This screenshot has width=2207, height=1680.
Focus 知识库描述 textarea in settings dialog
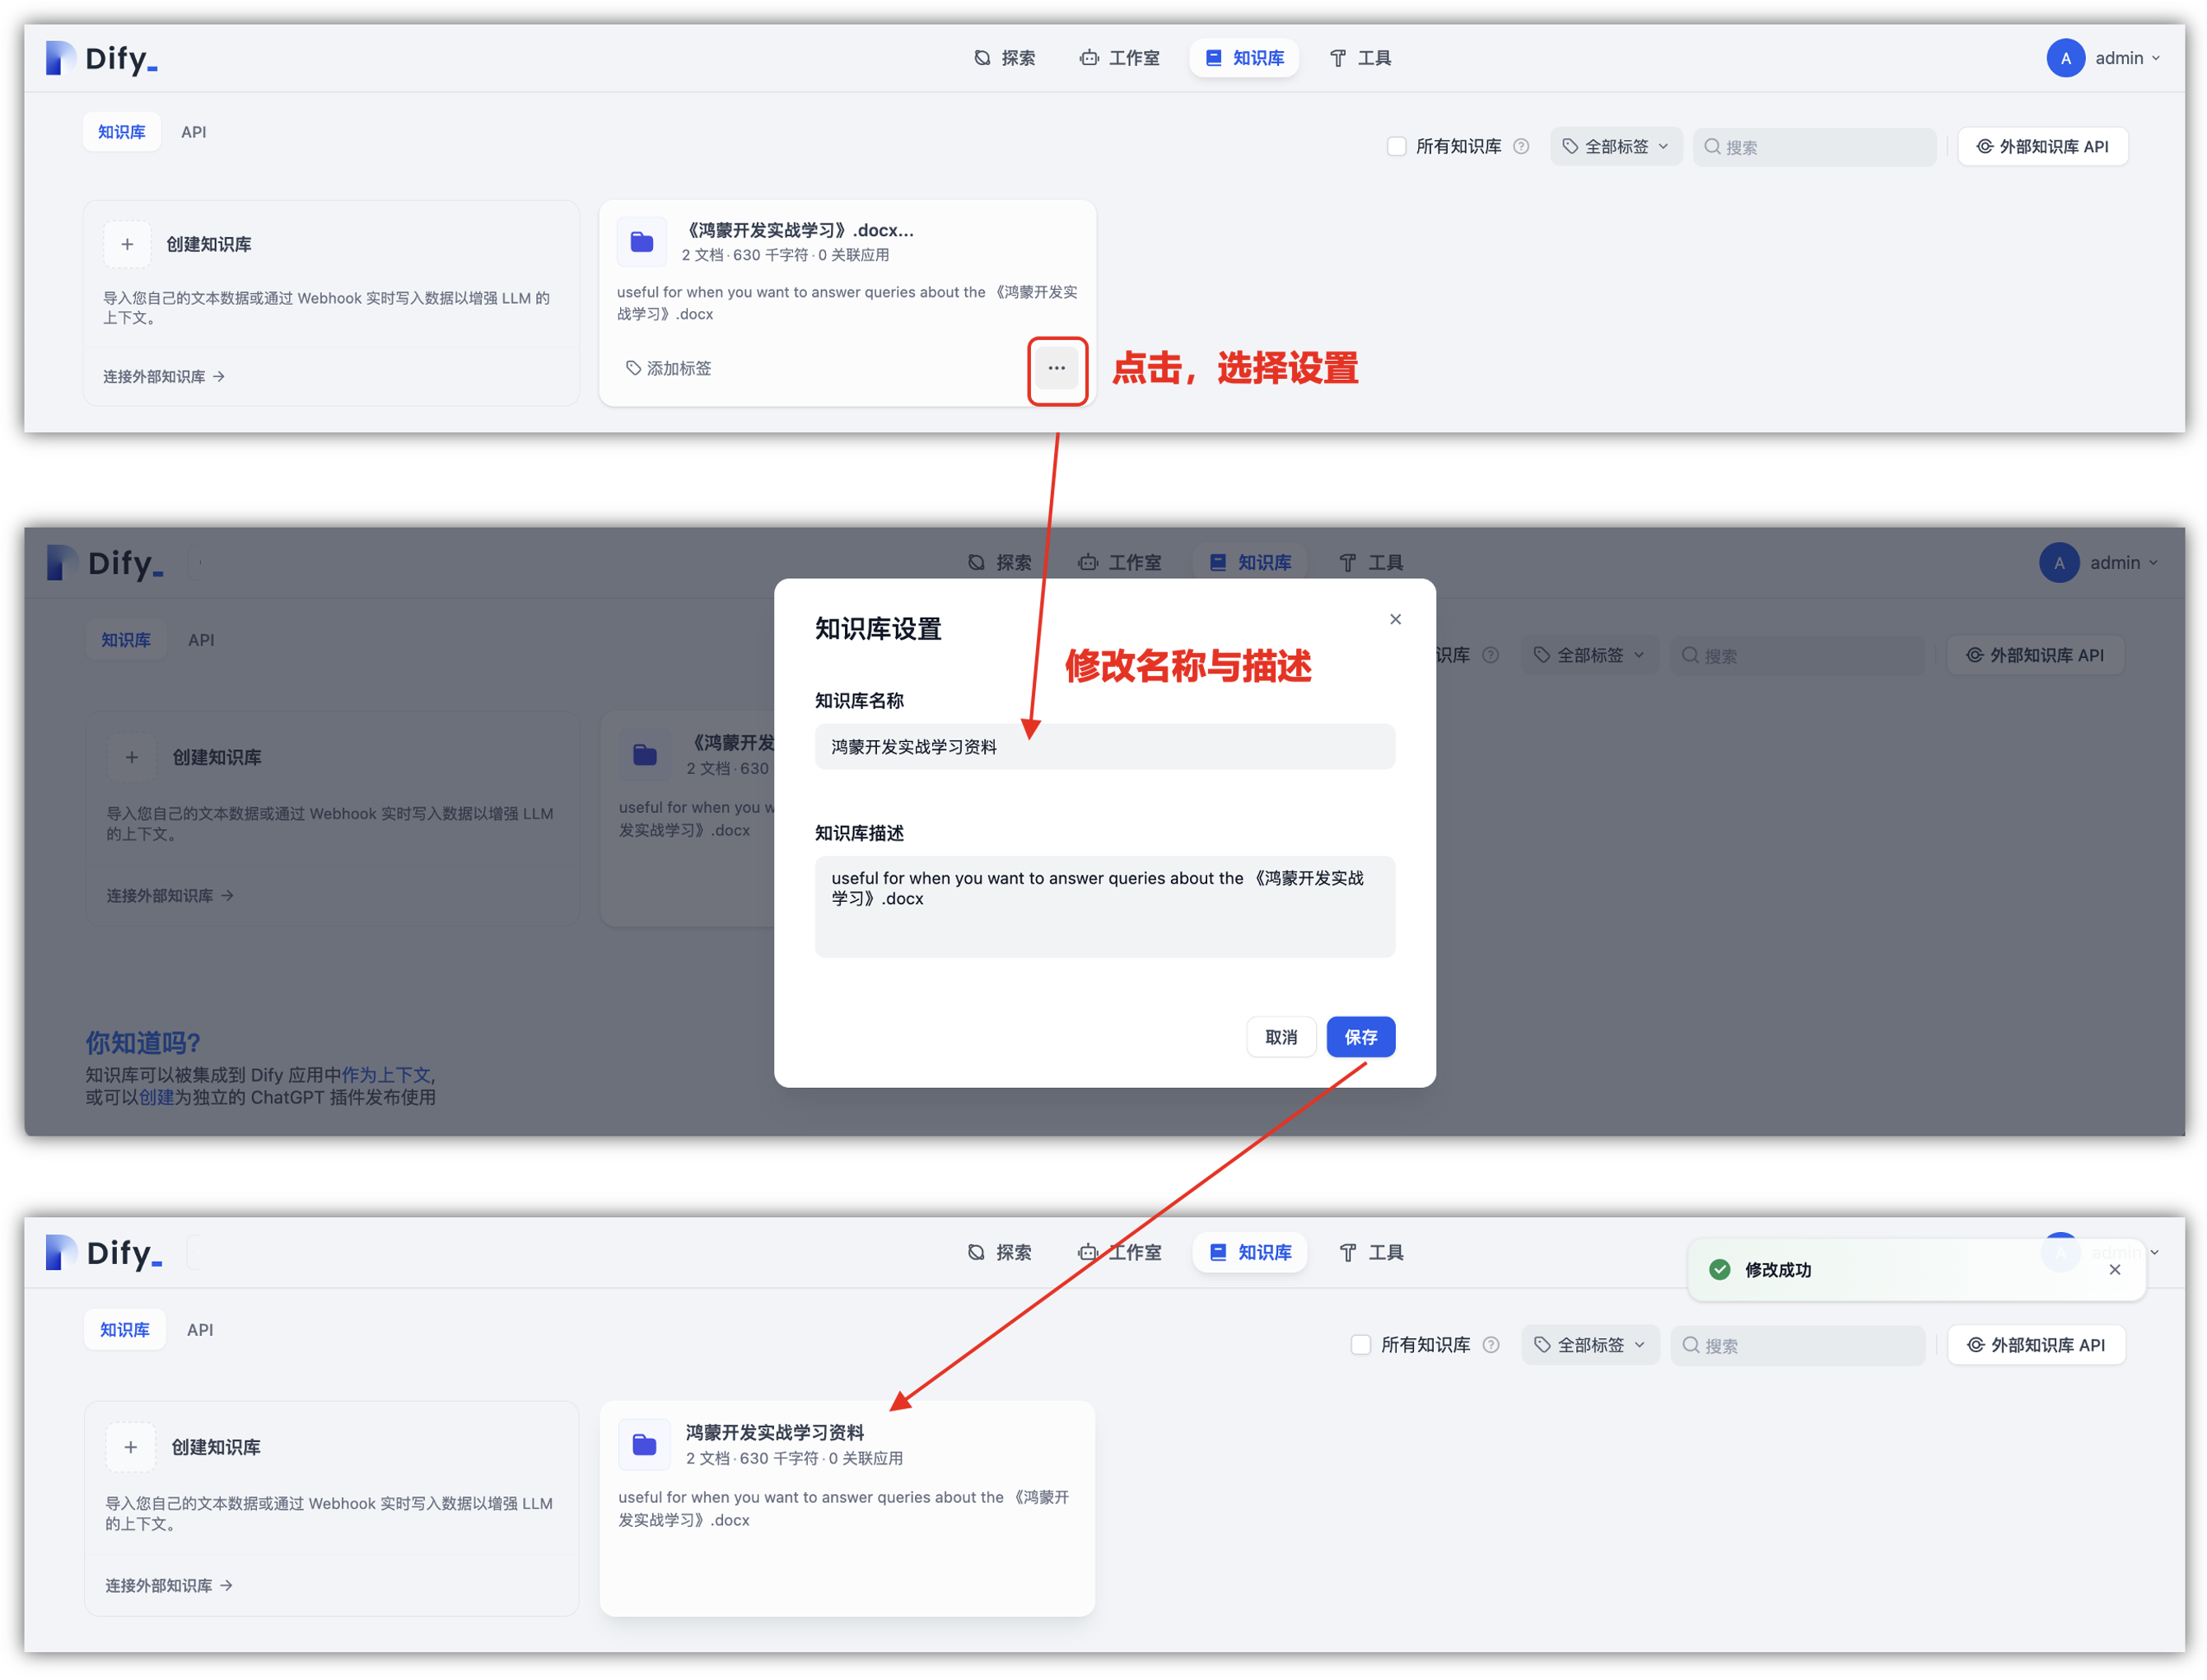pyautogui.click(x=1104, y=907)
